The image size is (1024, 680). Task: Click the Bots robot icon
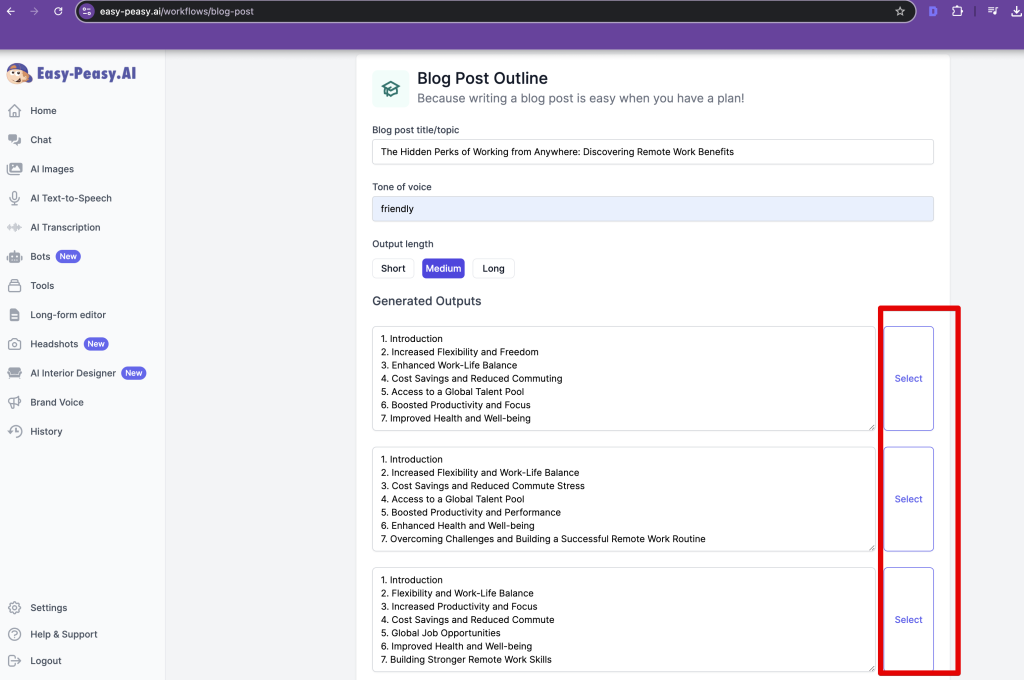(14, 256)
